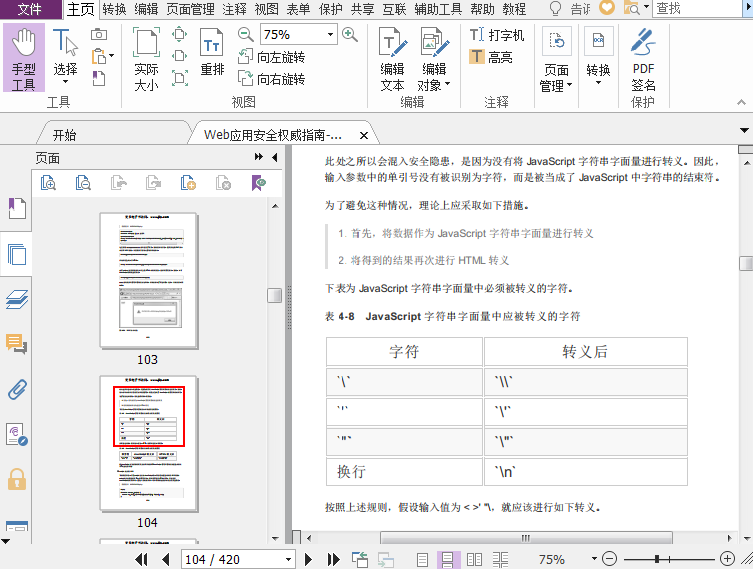Open PDF Sign (PDF签名)
The width and height of the screenshot is (753, 569).
point(643,60)
